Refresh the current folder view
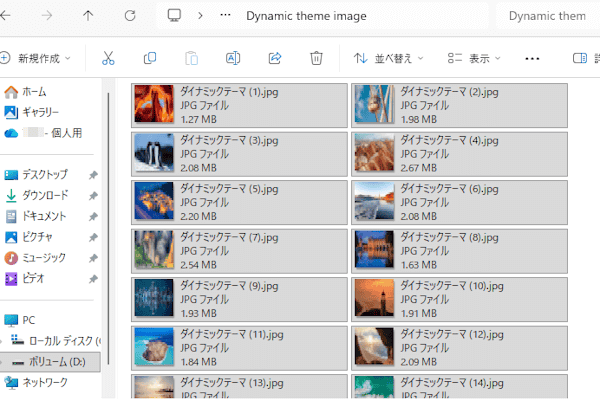This screenshot has width=600, height=401. (130, 16)
